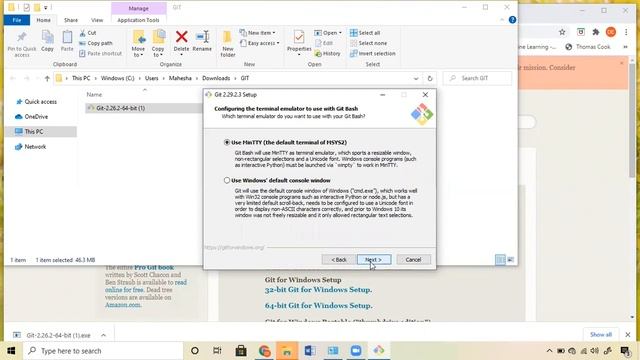
Task: Switch to large icons view layout
Action: coord(510,260)
